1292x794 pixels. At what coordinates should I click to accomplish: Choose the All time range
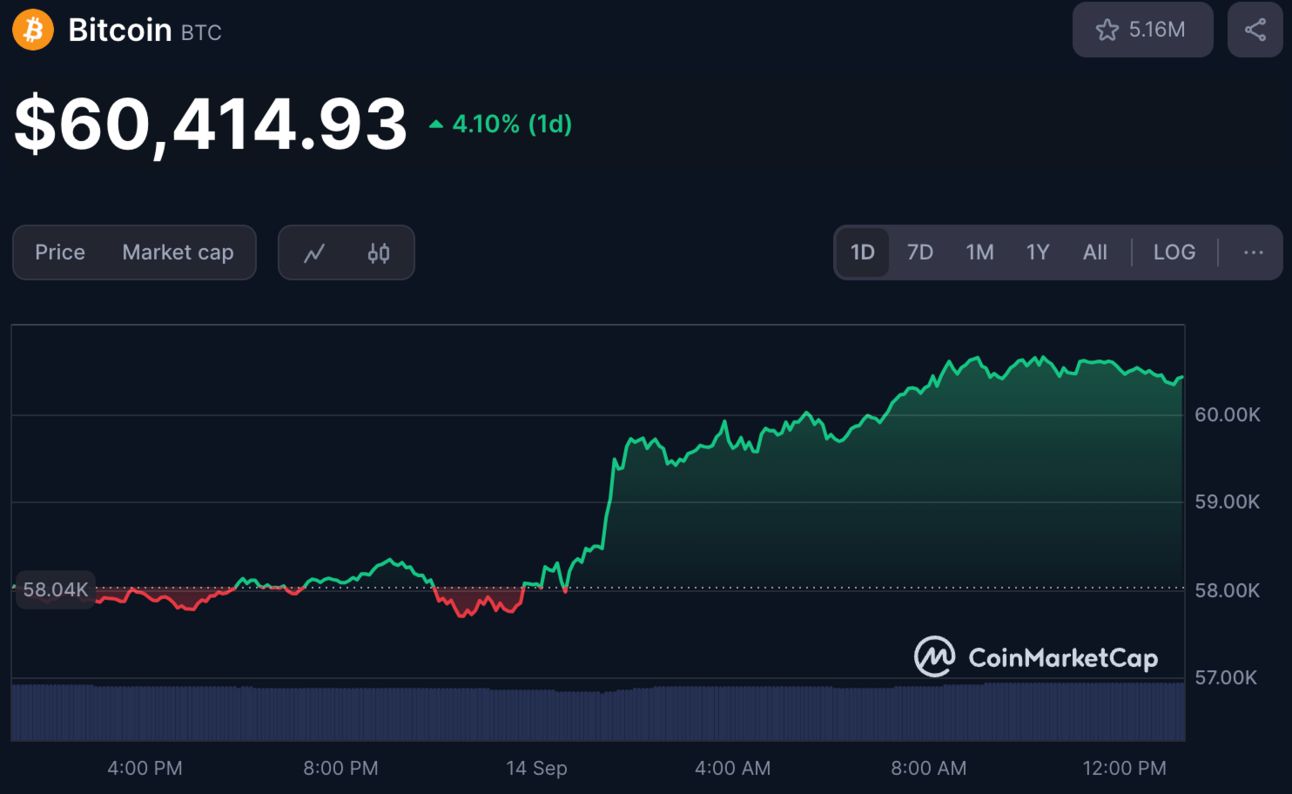1095,253
